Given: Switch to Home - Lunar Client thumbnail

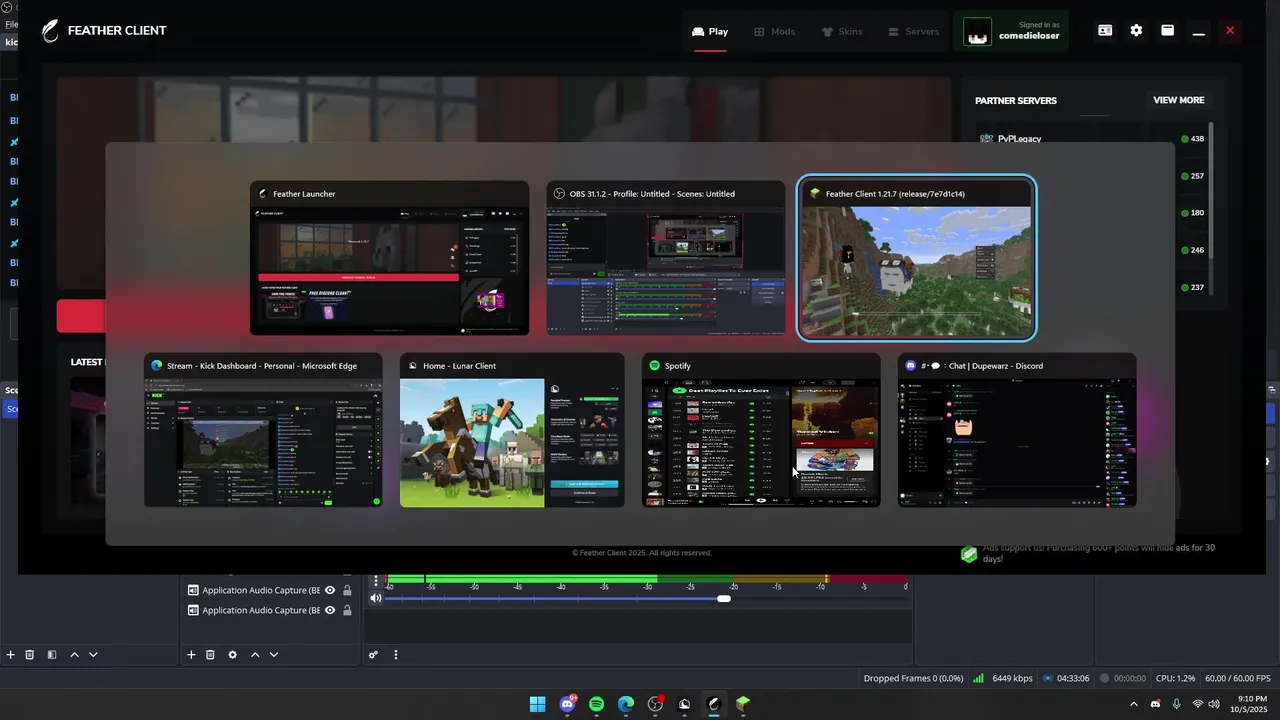Looking at the screenshot, I should click(x=512, y=430).
